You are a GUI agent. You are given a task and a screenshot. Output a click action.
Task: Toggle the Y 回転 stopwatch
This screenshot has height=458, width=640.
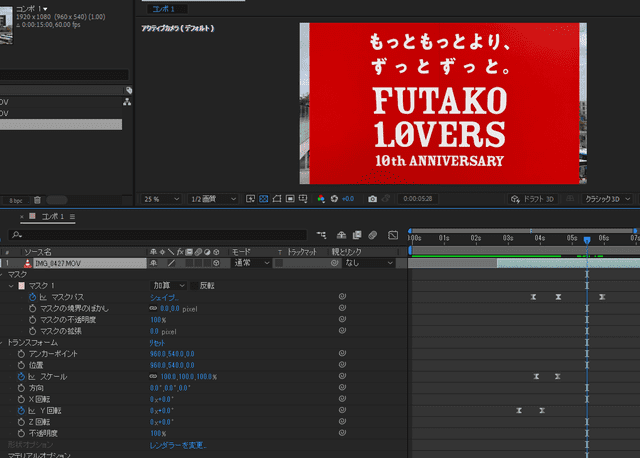(21, 411)
